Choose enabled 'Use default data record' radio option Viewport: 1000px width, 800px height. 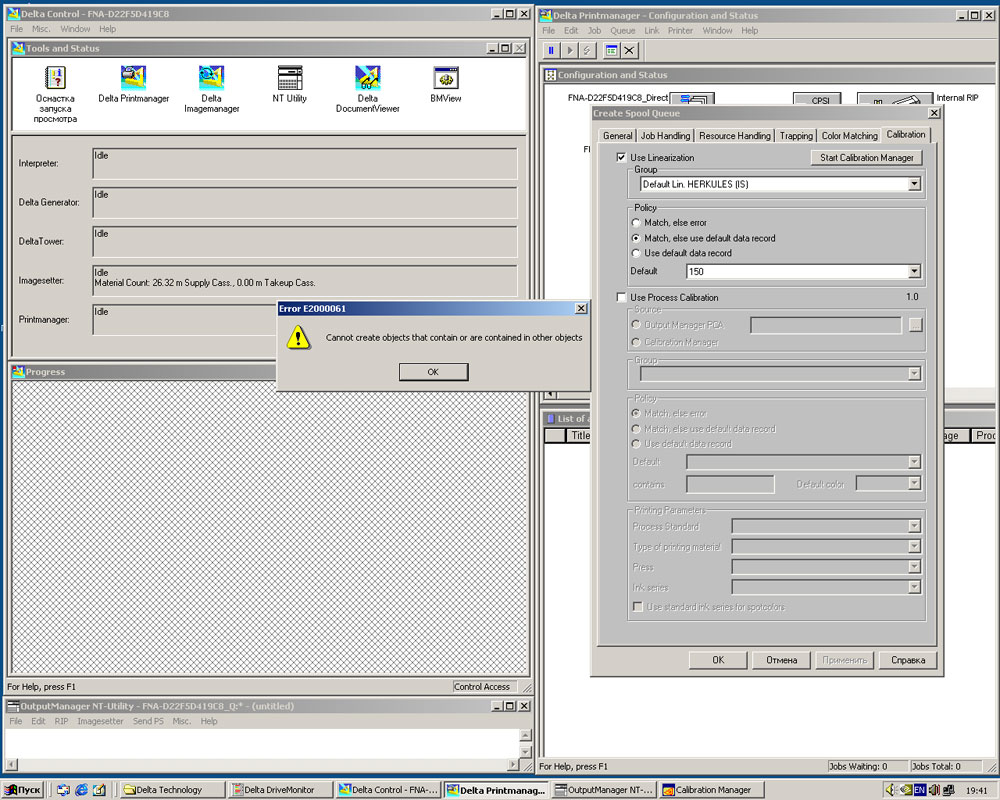635,253
